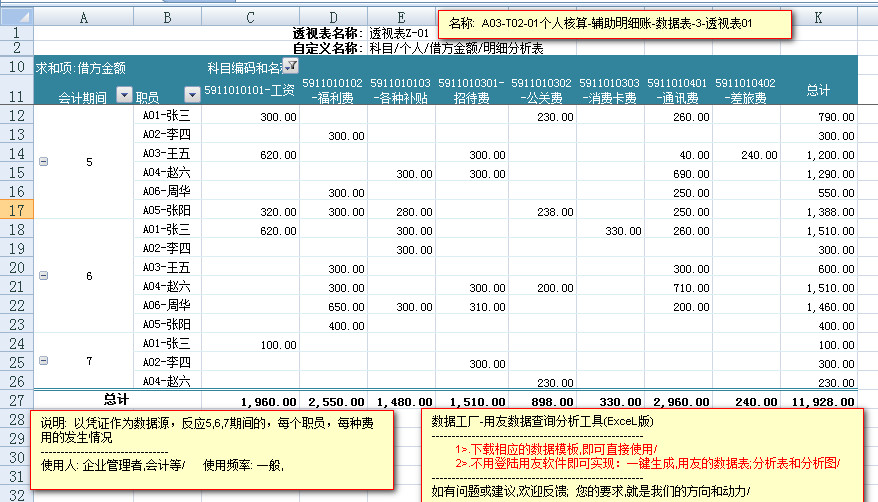The height and width of the screenshot is (502, 878).
Task: Select column A header
Action: [83, 18]
